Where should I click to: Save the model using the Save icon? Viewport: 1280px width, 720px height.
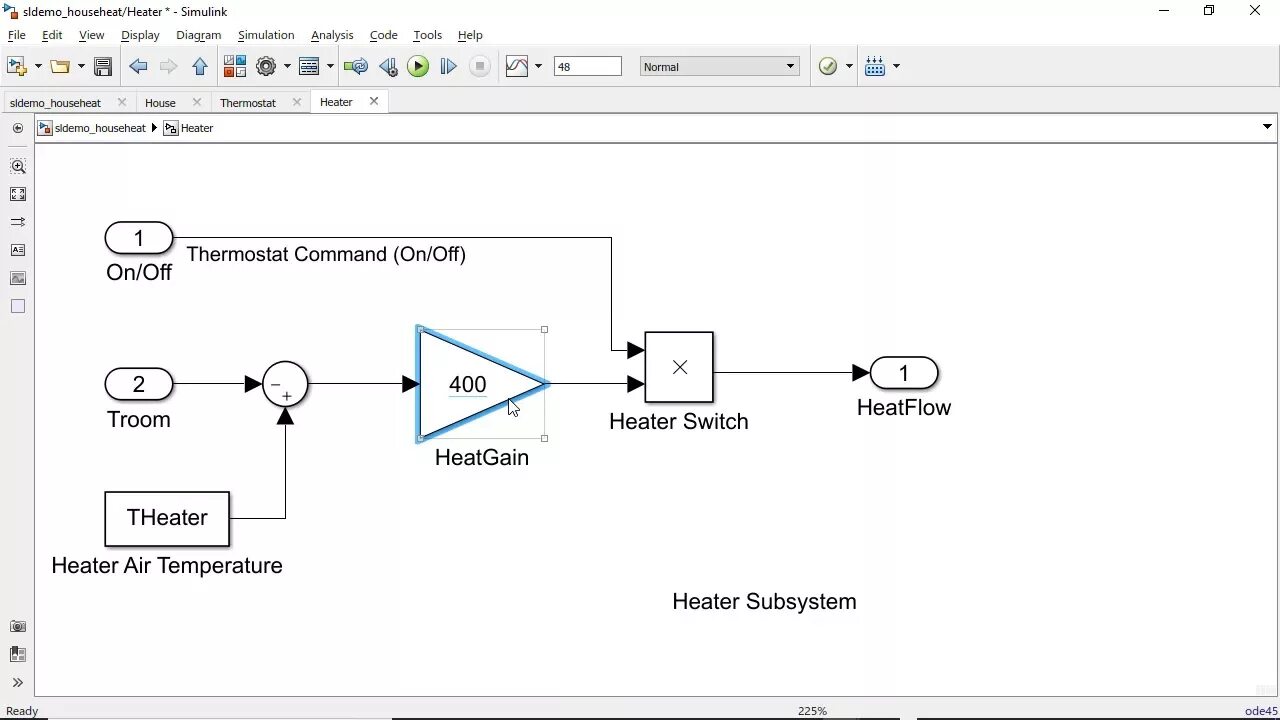point(103,66)
